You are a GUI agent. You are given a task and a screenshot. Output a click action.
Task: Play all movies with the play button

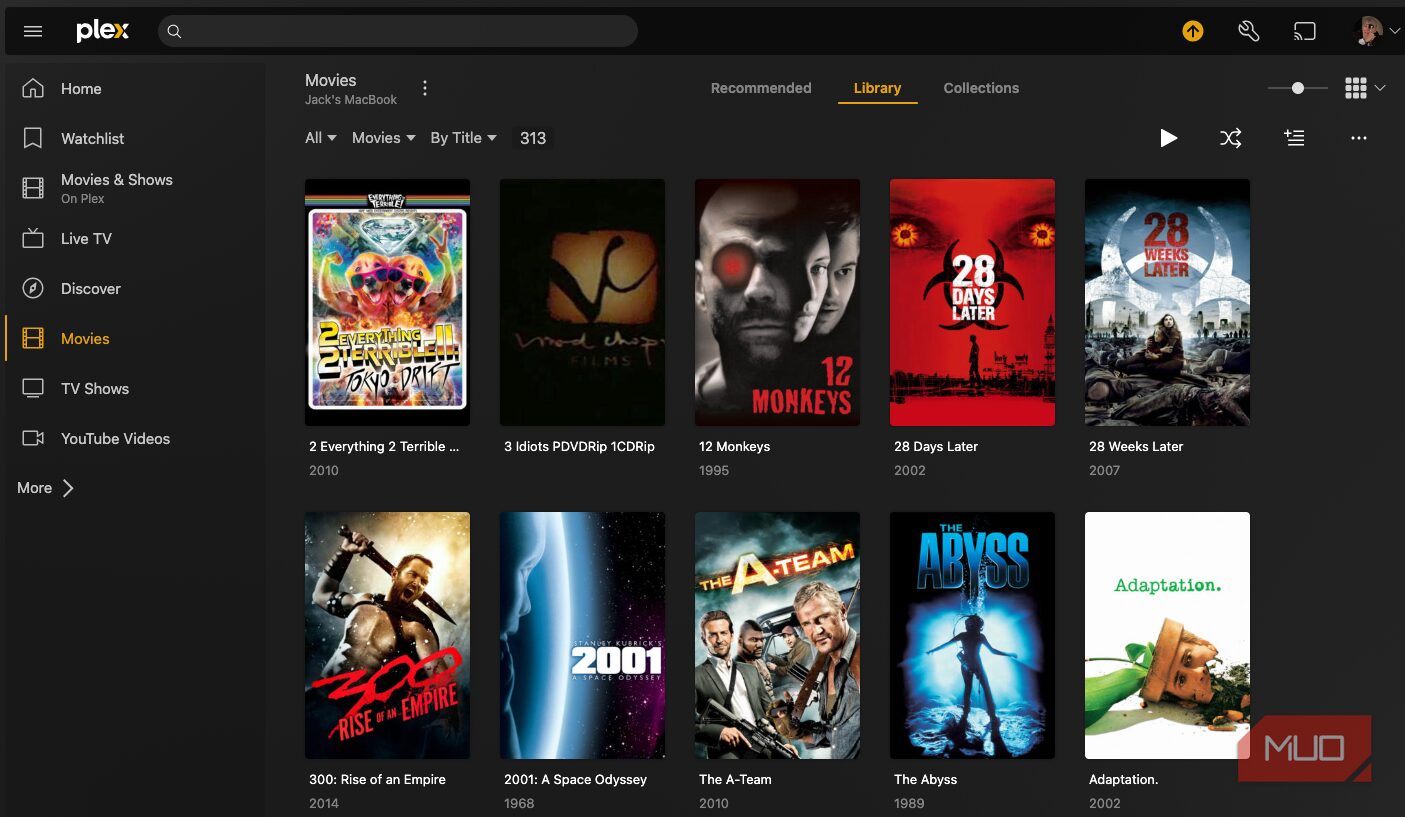pos(1168,138)
